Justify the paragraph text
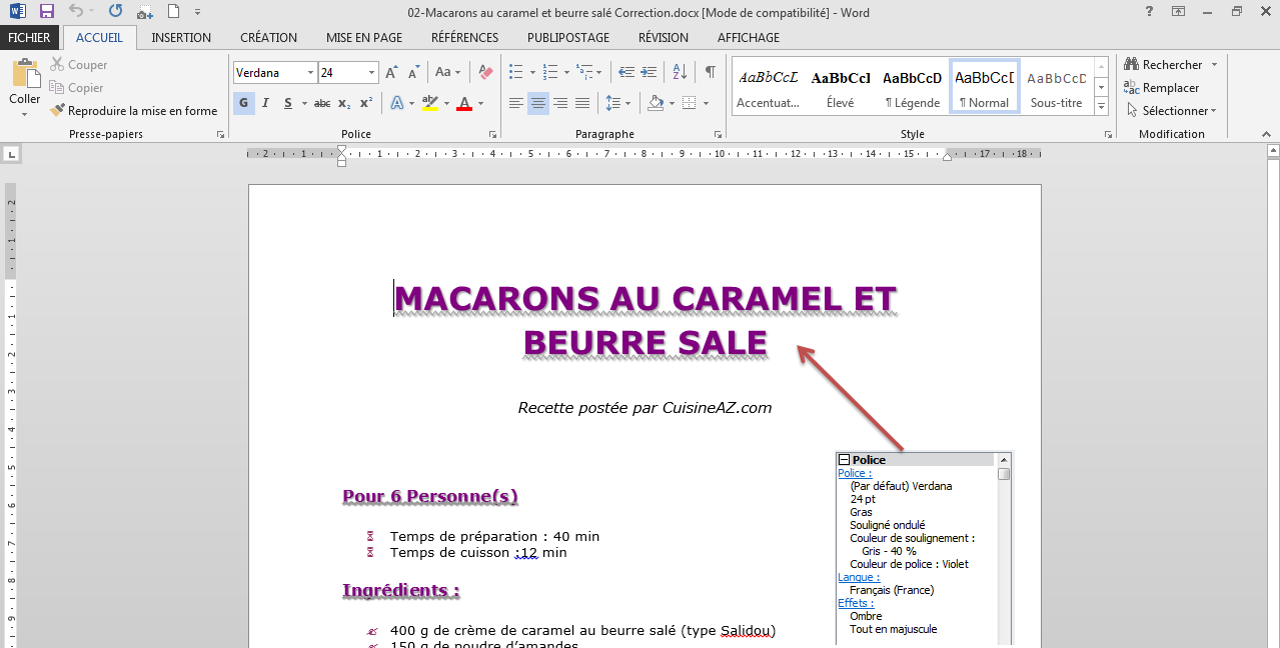The height and width of the screenshot is (648, 1280). (x=581, y=103)
